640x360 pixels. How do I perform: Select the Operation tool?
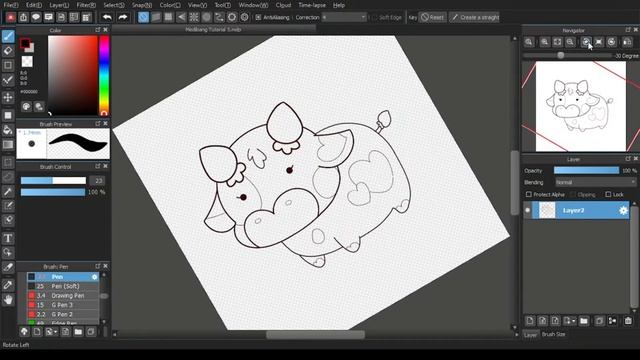[x=8, y=253]
